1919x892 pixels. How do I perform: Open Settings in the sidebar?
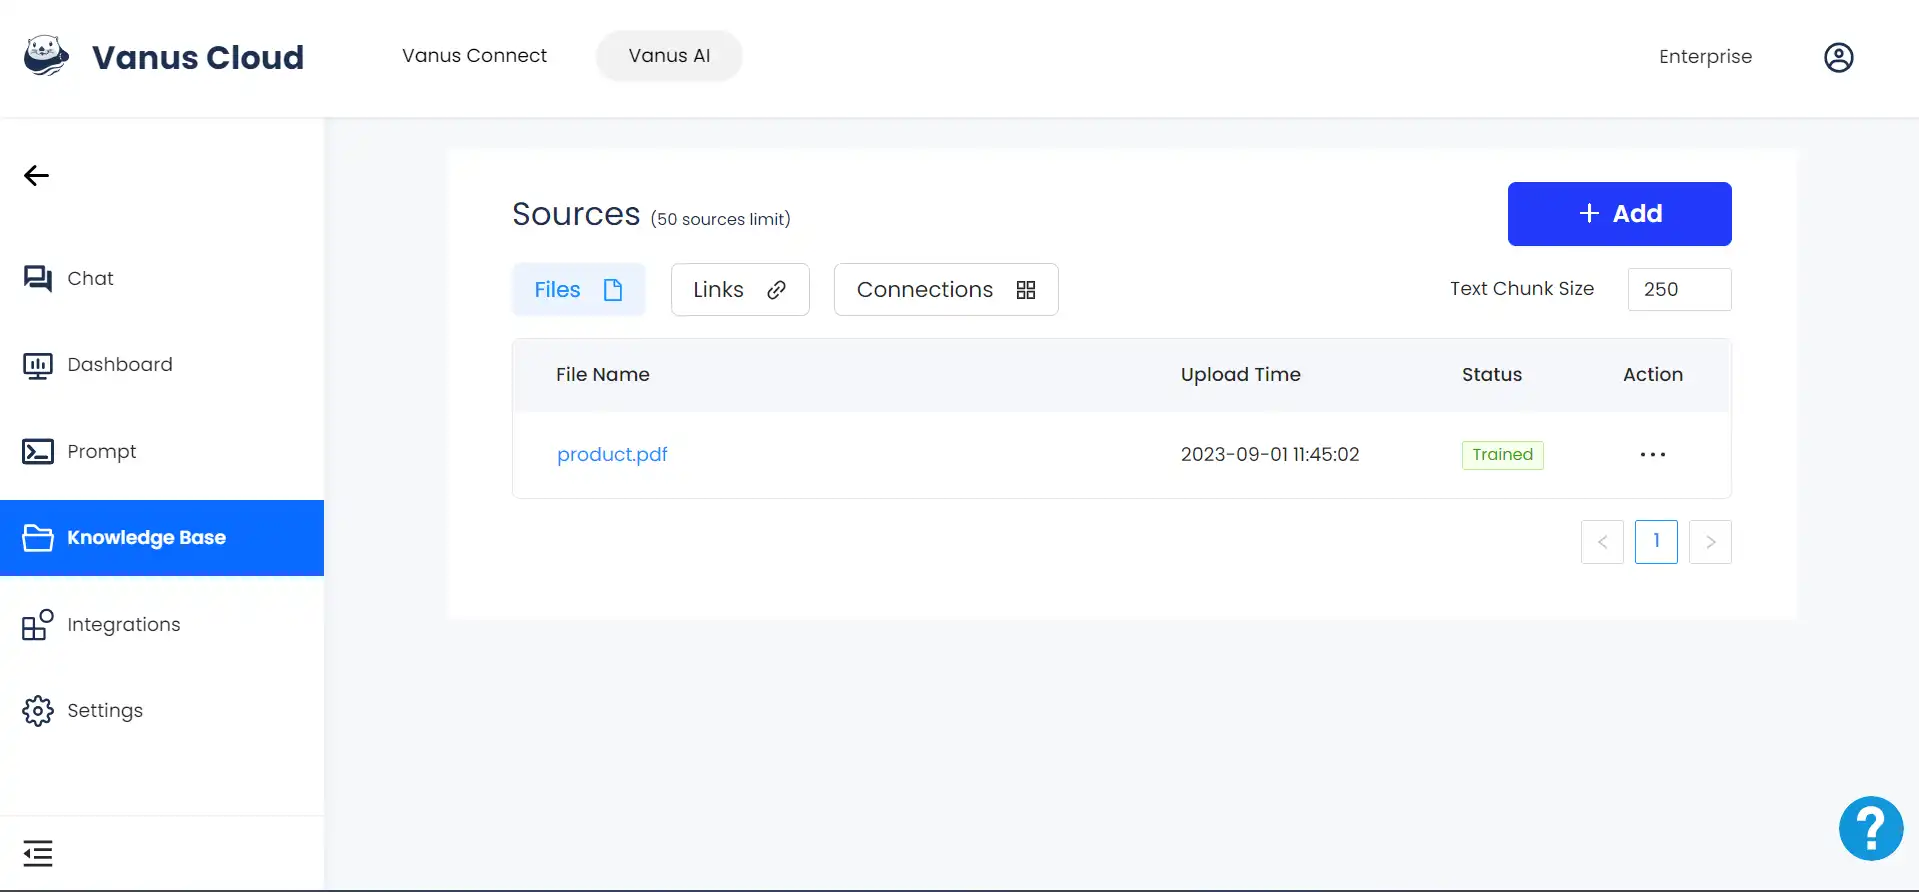[x=162, y=711]
